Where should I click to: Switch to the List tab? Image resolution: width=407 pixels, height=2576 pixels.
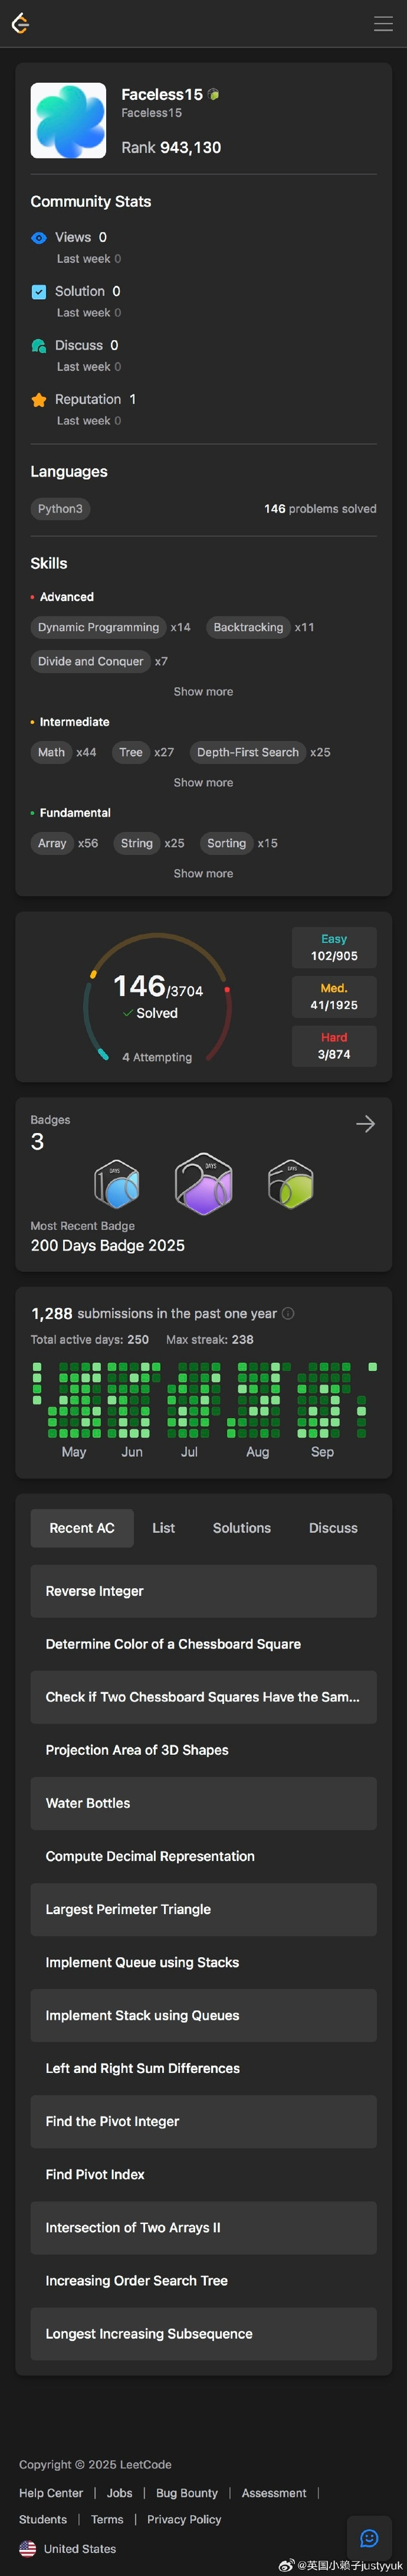163,1528
